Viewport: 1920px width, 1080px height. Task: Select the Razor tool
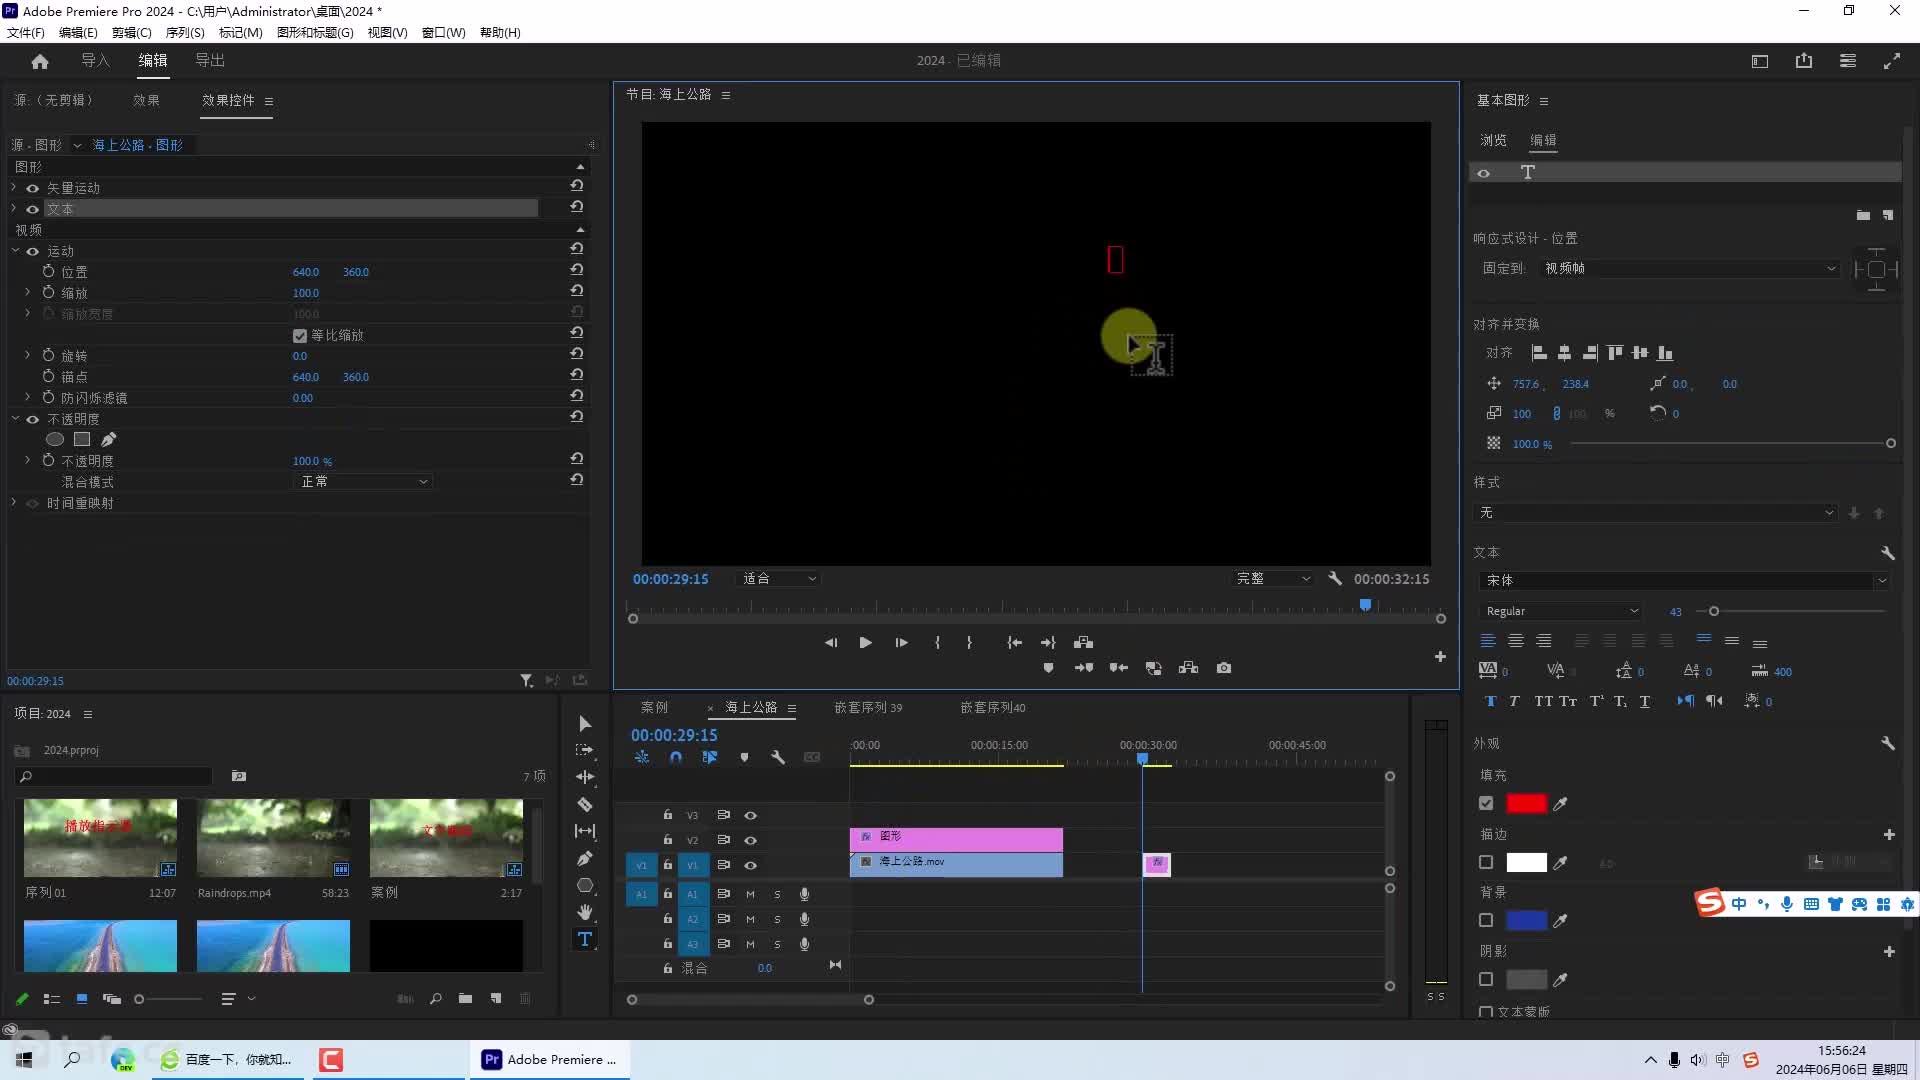[585, 804]
